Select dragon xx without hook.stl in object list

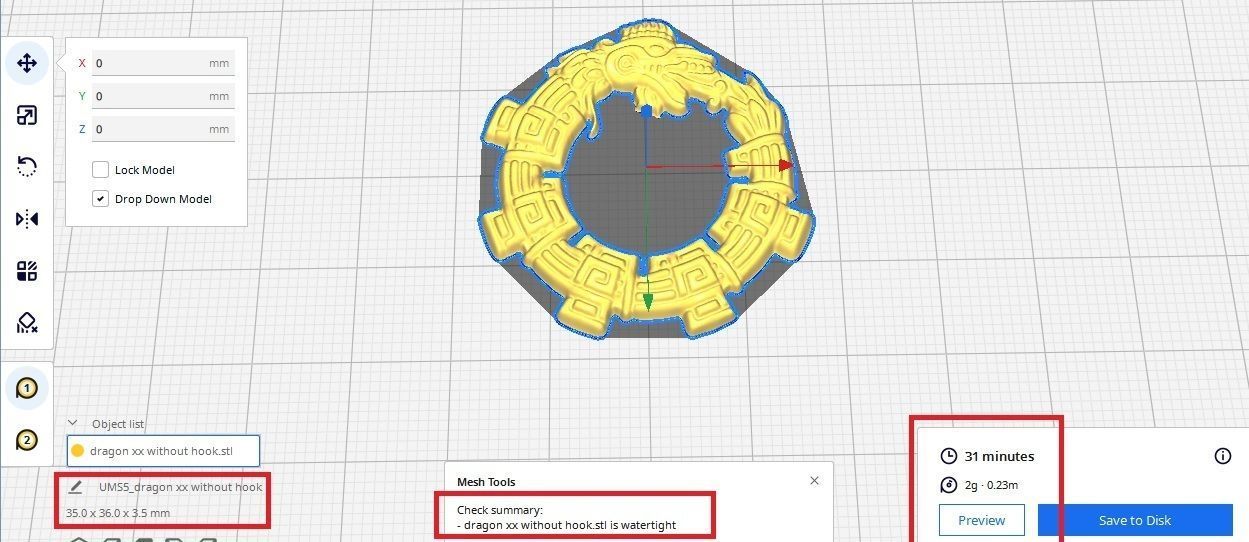tap(163, 451)
